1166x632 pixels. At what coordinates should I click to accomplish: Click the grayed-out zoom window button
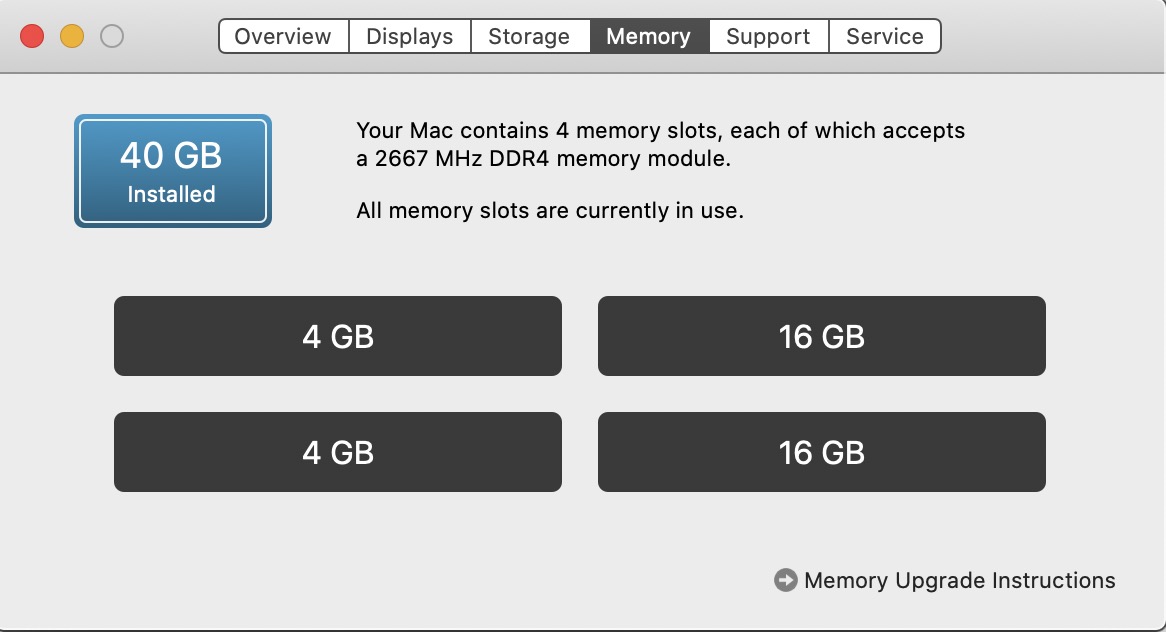112,37
